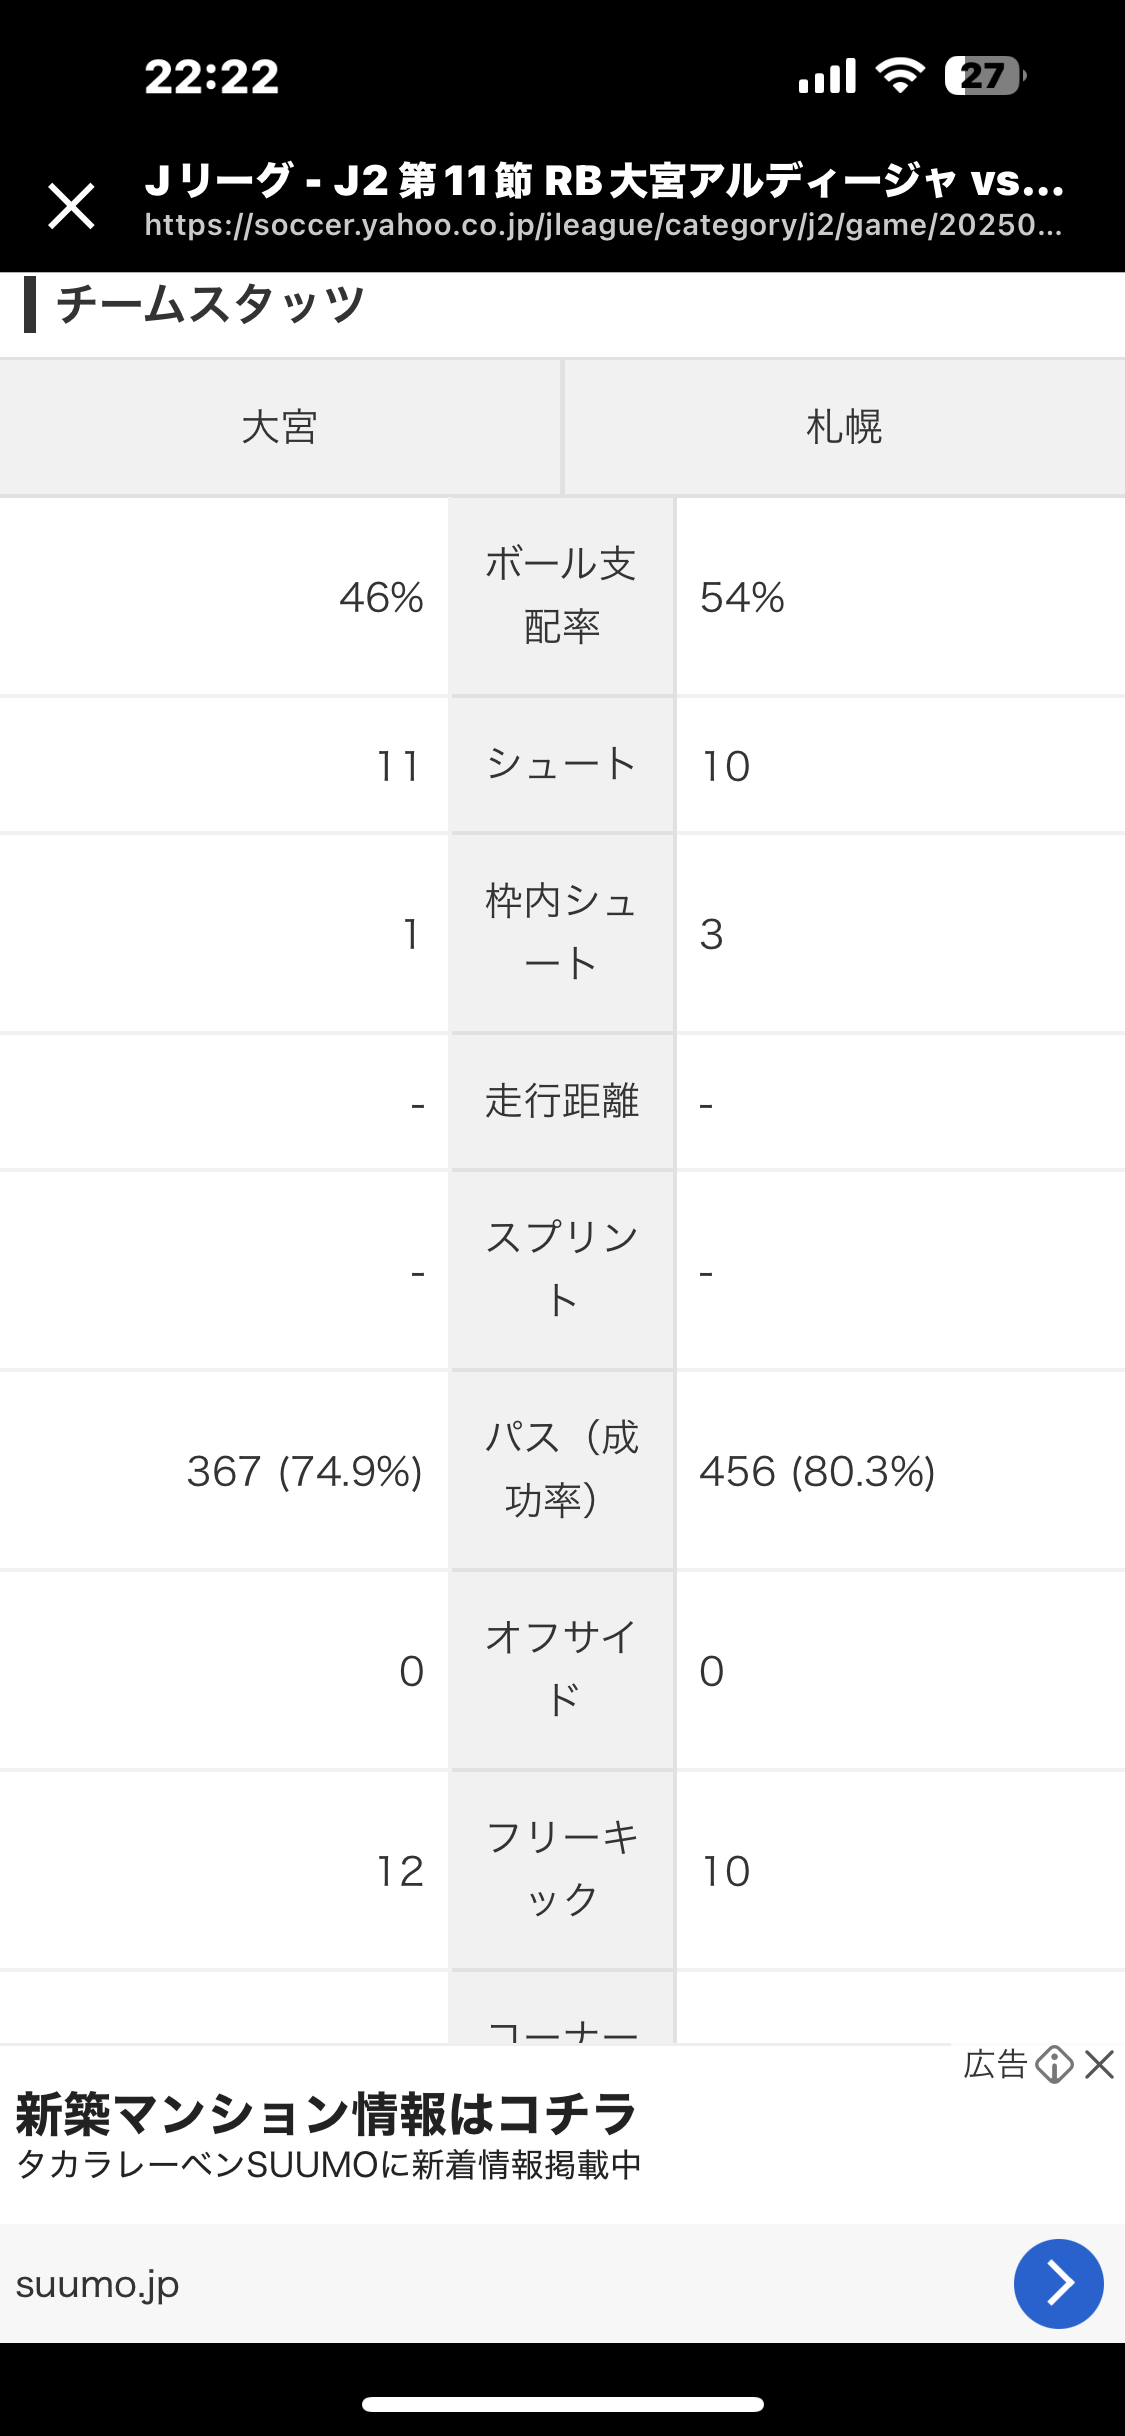
Task: Select the 札幌 team header cell
Action: (845, 427)
